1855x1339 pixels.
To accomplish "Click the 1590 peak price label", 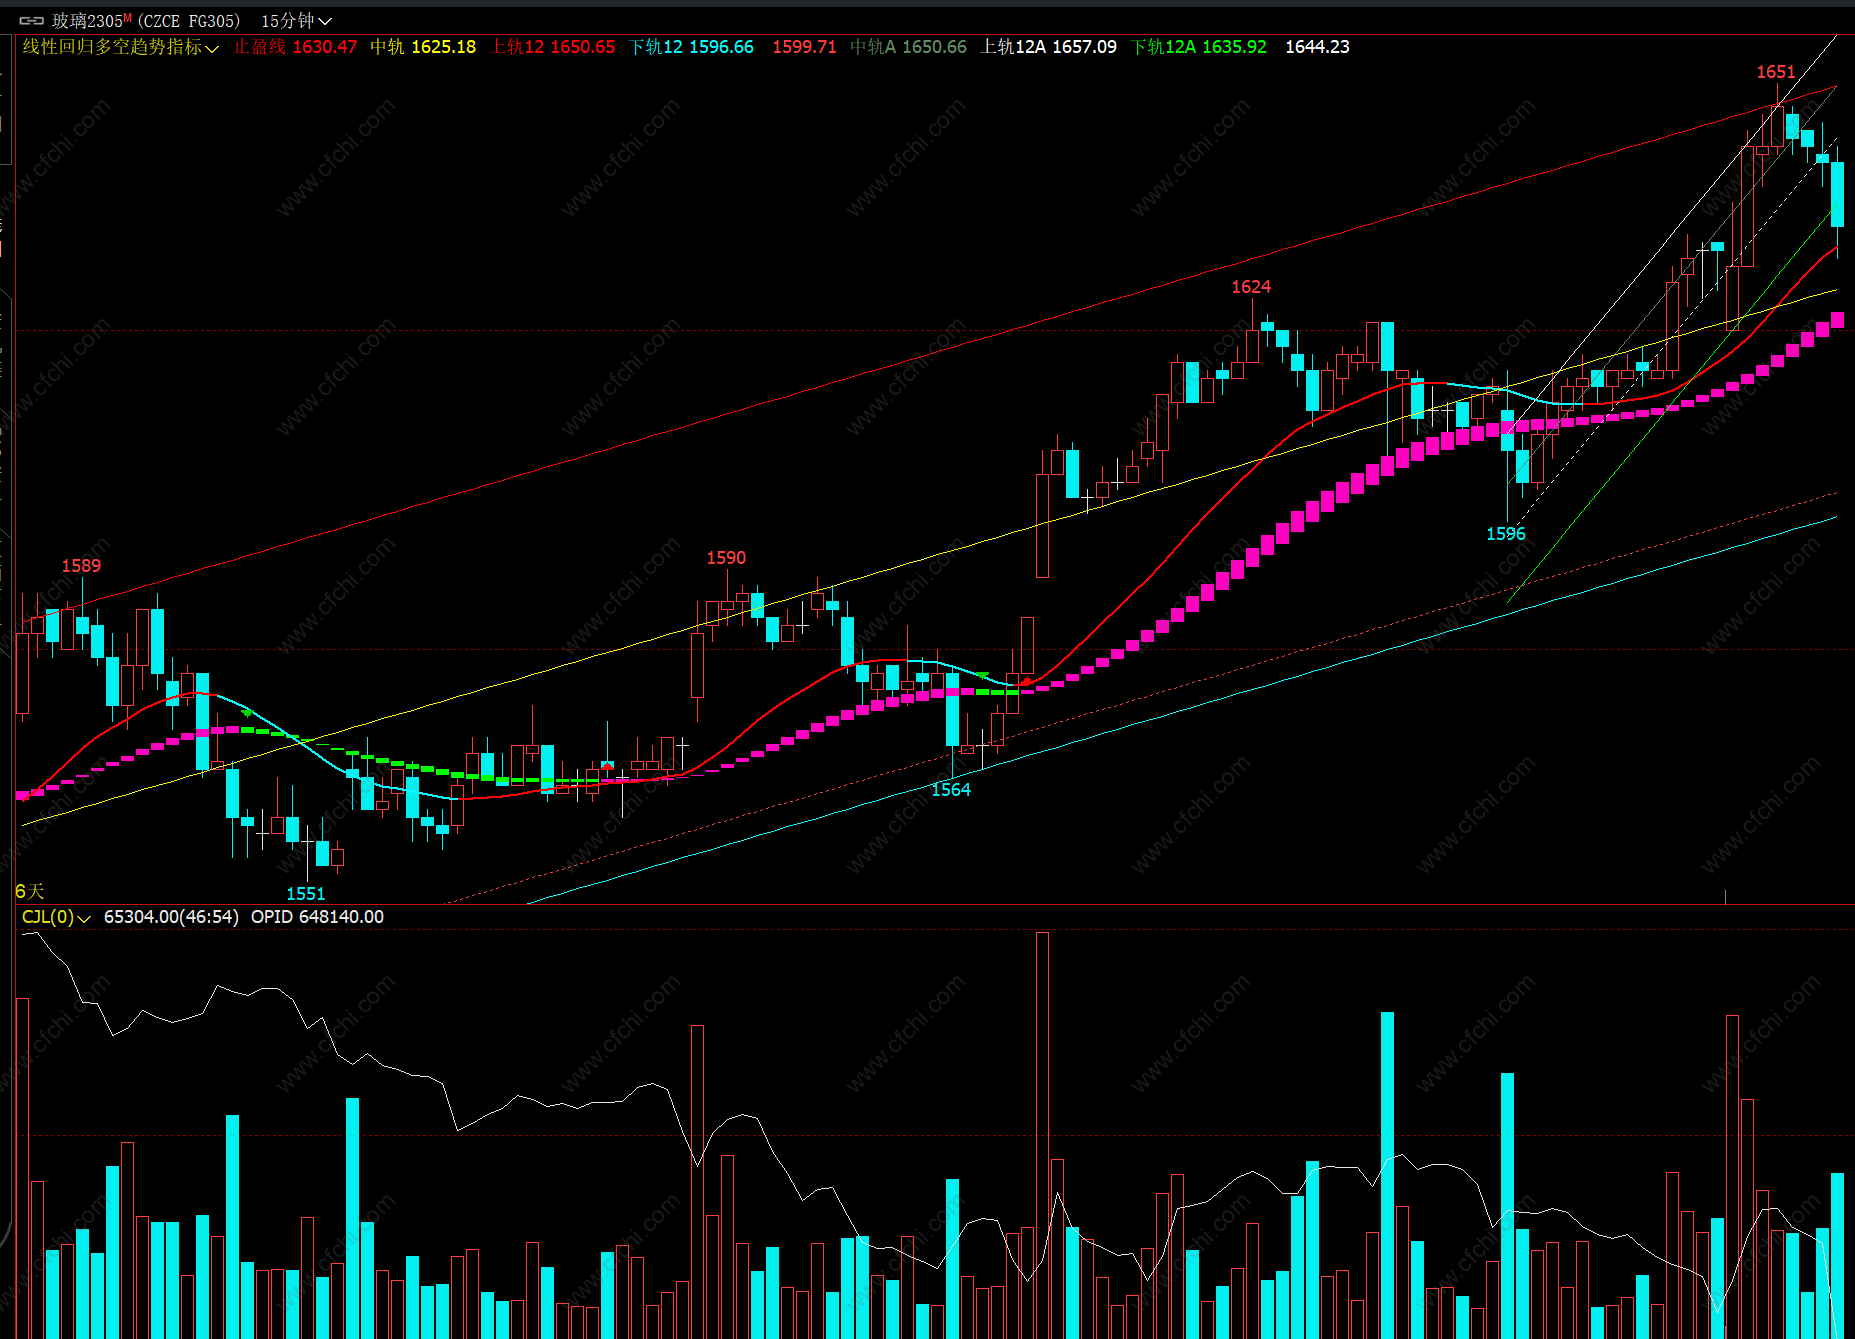I will pos(726,558).
